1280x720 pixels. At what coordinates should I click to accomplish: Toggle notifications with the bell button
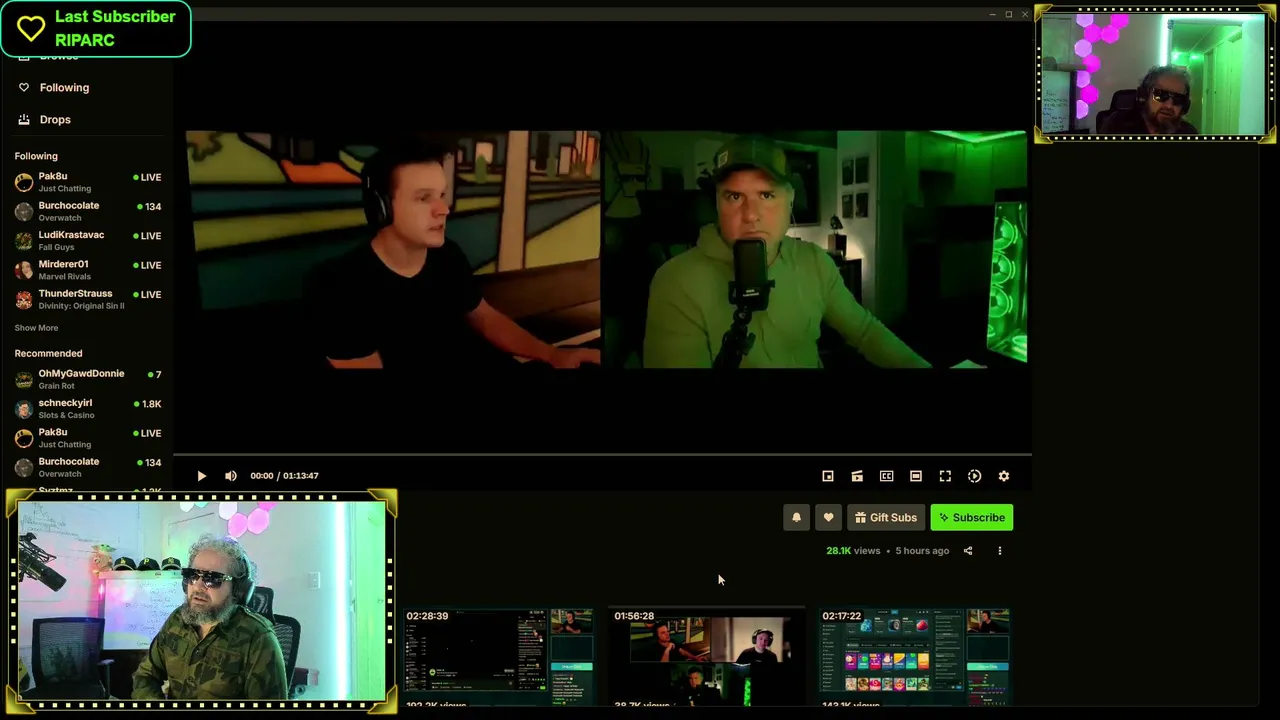coord(796,517)
